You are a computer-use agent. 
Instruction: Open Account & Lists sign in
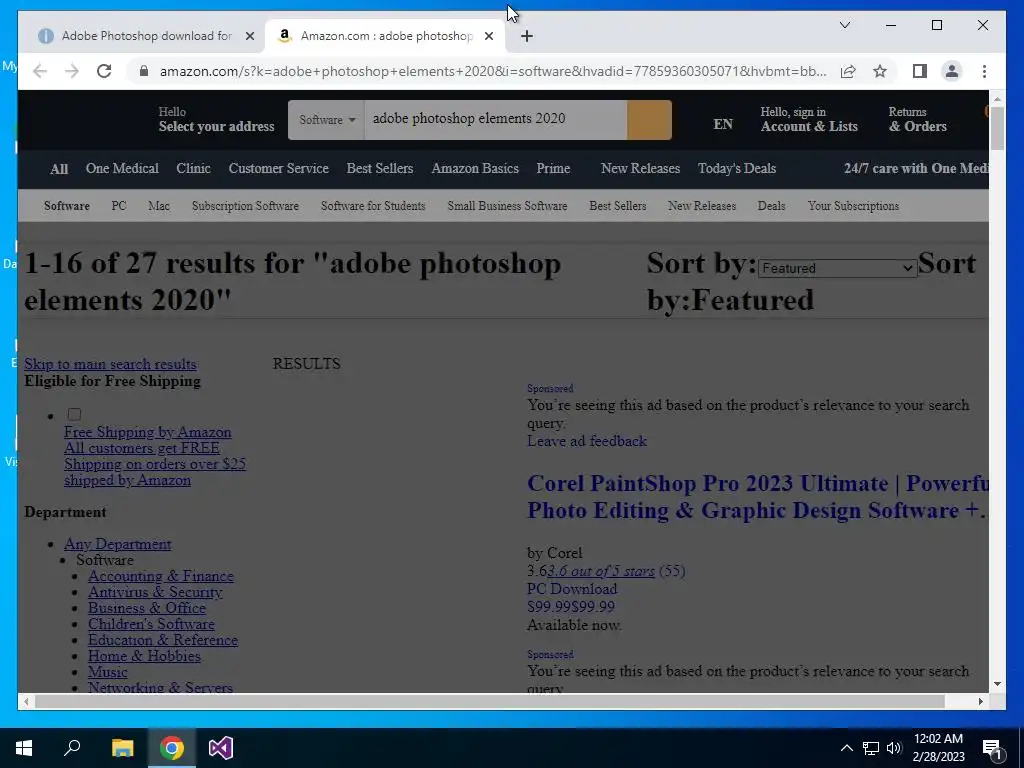(x=809, y=120)
